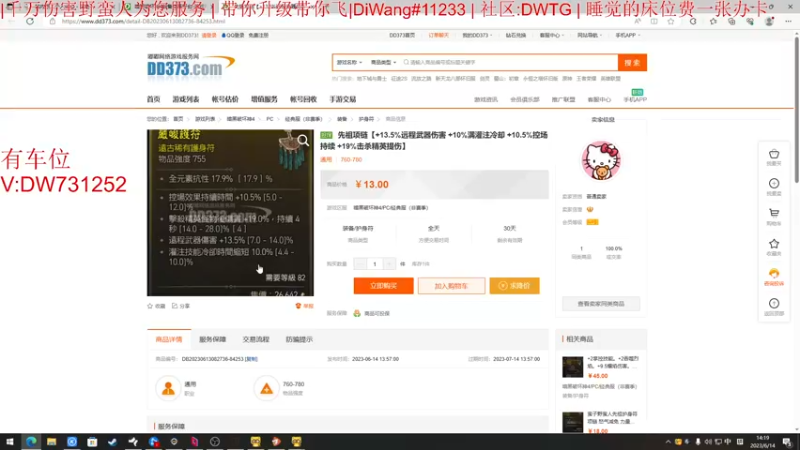The height and width of the screenshot is (450, 800).
Task: Click the taskbar notification center icon
Action: click(787, 442)
